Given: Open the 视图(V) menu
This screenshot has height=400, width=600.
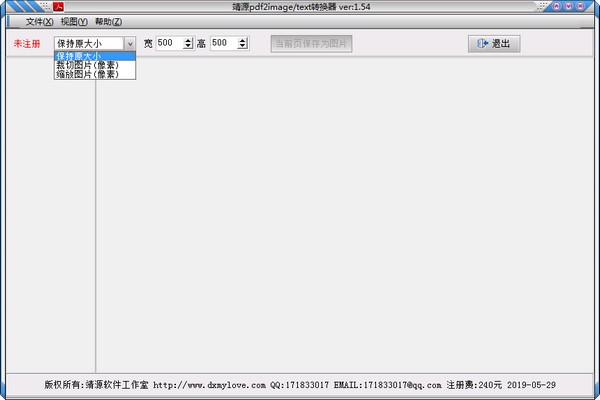Looking at the screenshot, I should tap(74, 22).
